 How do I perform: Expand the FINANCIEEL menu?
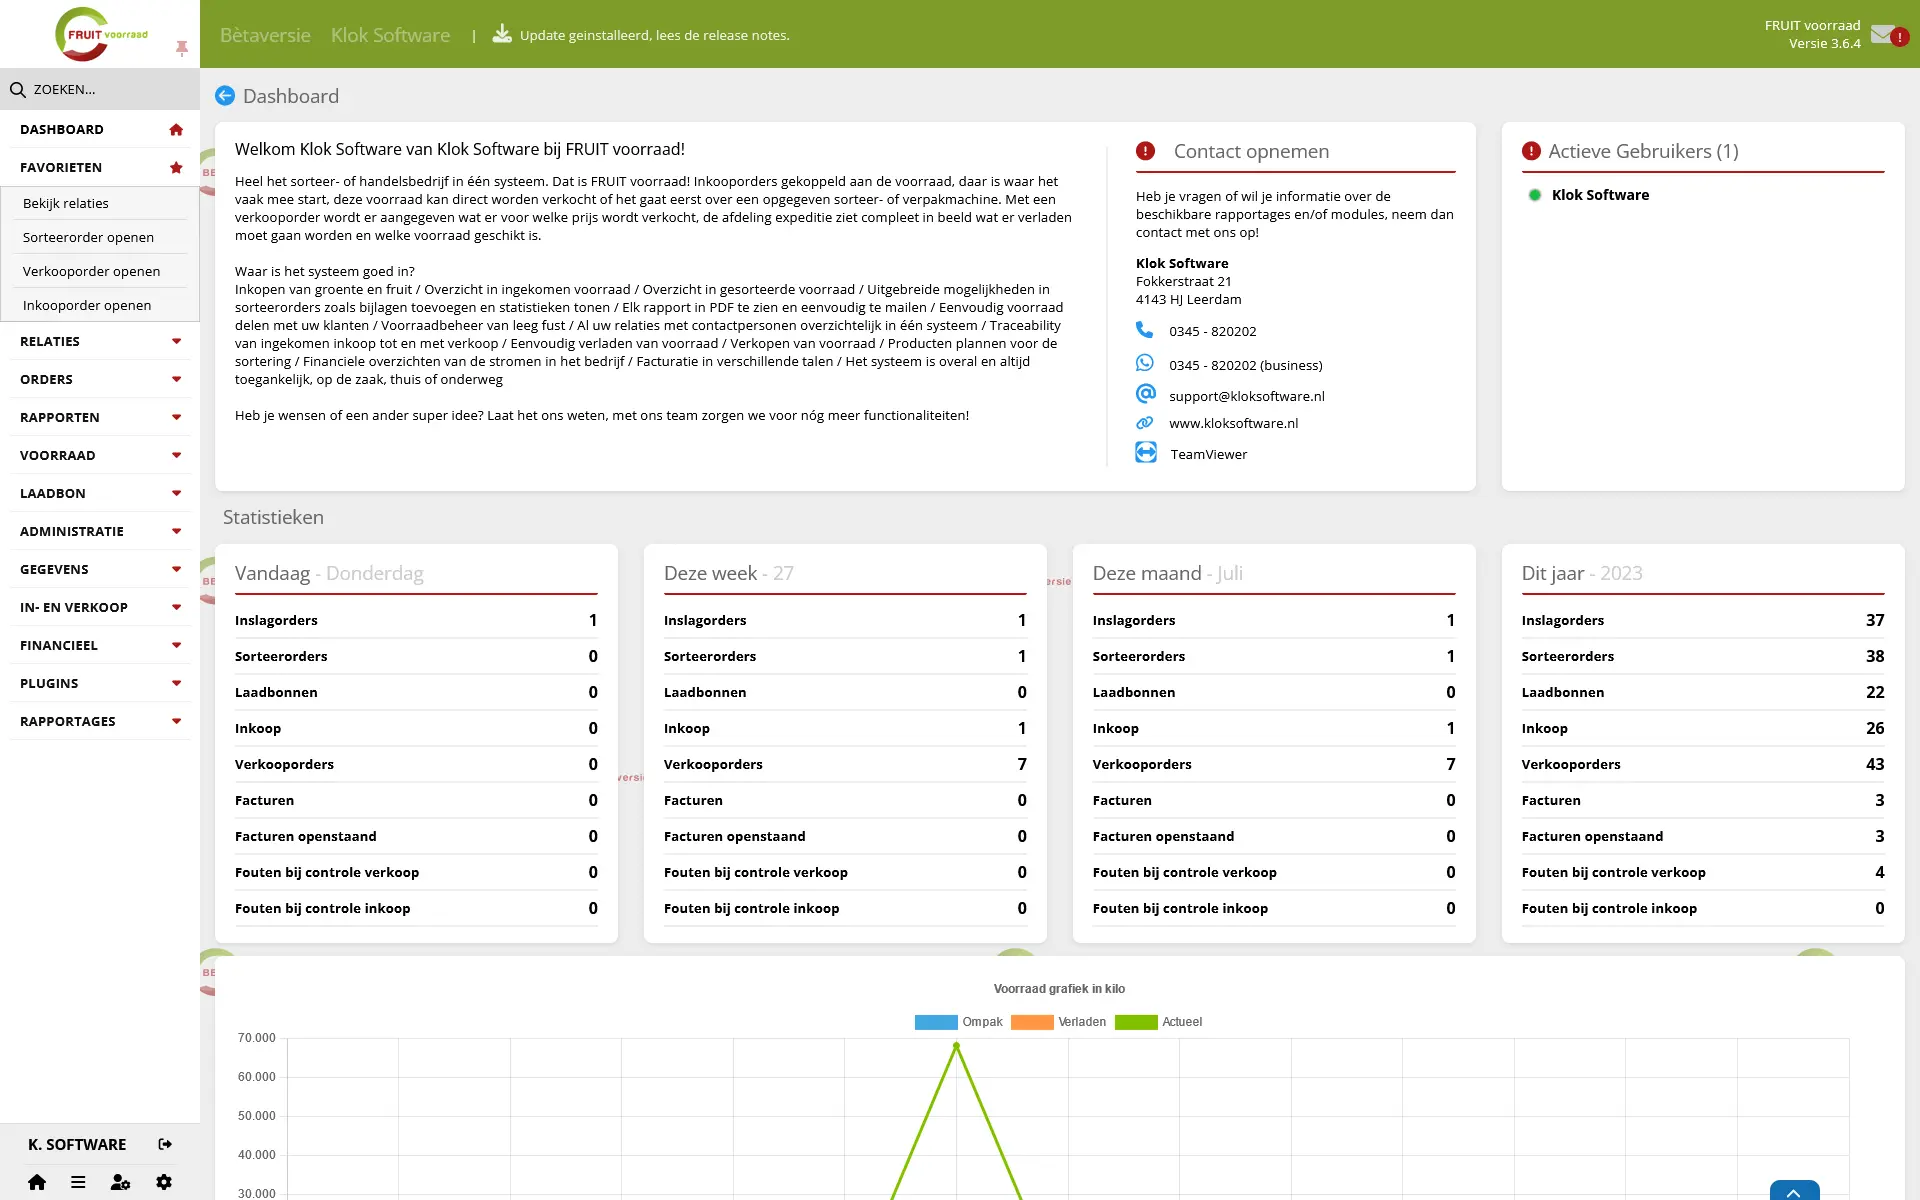pos(100,646)
